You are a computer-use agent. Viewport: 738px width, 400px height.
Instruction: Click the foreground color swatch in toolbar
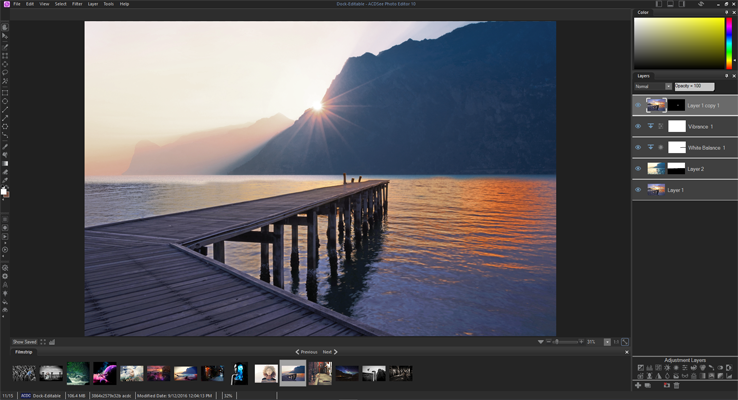tap(4, 191)
